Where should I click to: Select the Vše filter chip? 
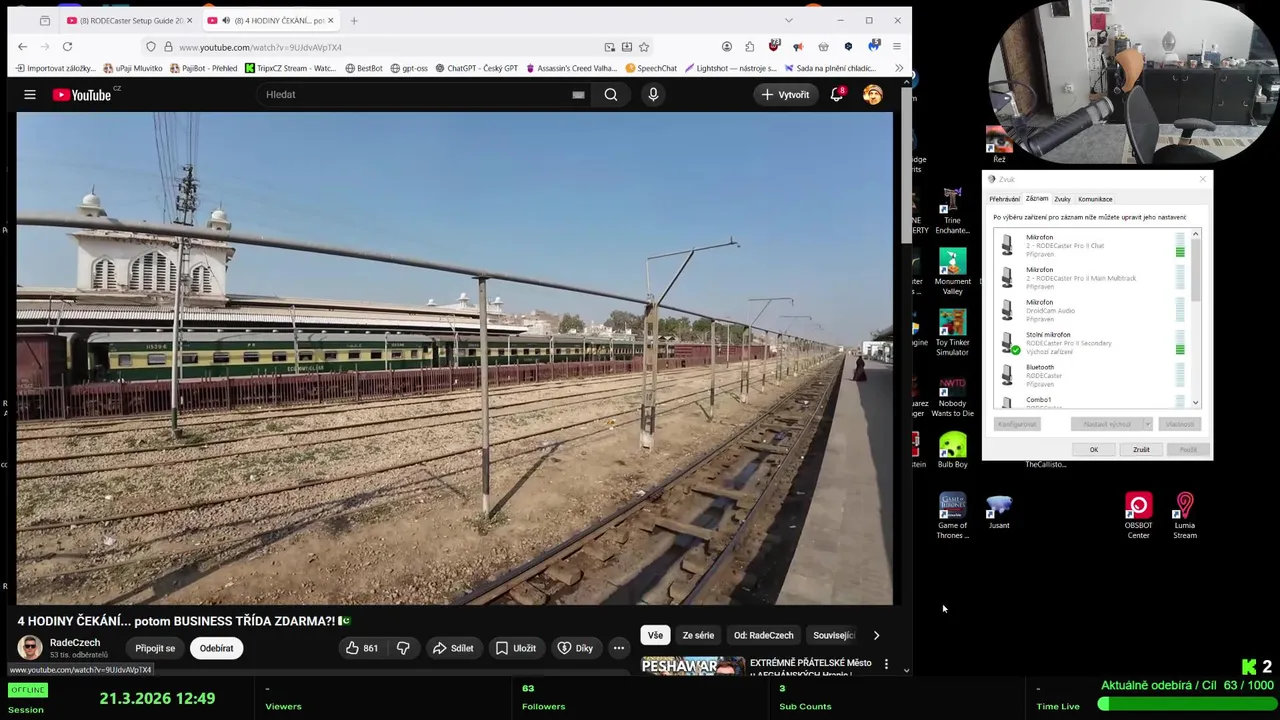[655, 635]
